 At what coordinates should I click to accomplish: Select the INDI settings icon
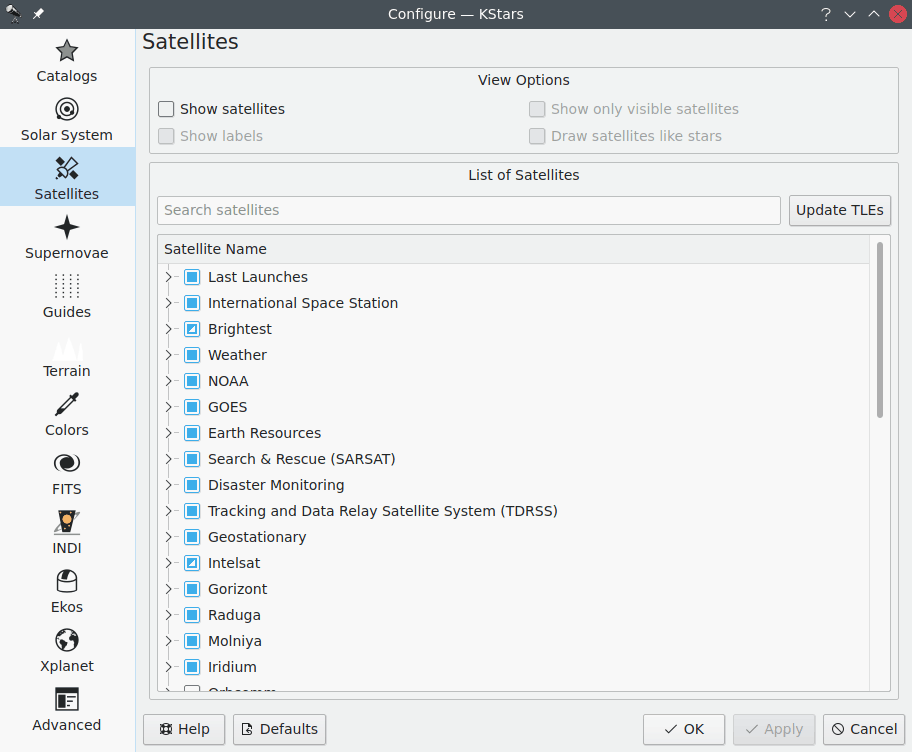click(x=66, y=531)
